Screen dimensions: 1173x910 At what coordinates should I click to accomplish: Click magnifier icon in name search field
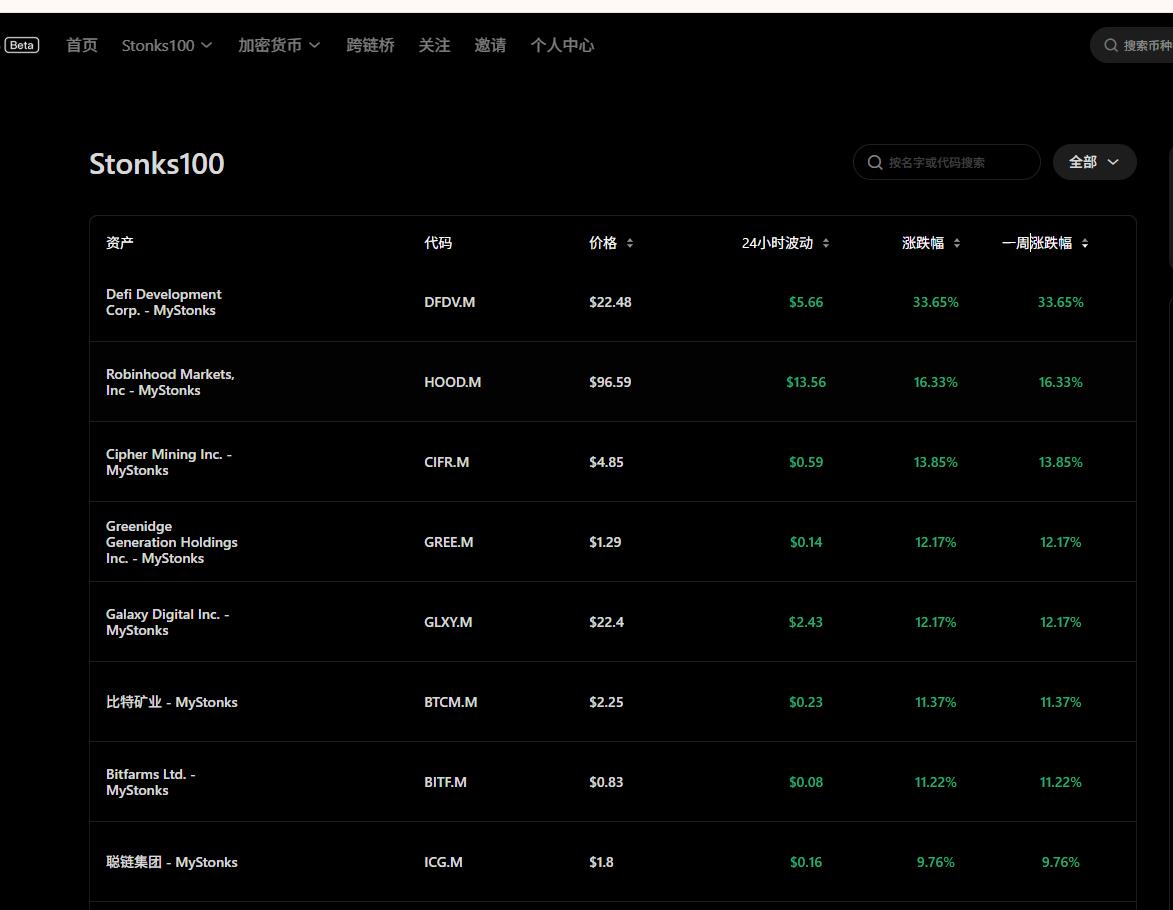point(875,162)
